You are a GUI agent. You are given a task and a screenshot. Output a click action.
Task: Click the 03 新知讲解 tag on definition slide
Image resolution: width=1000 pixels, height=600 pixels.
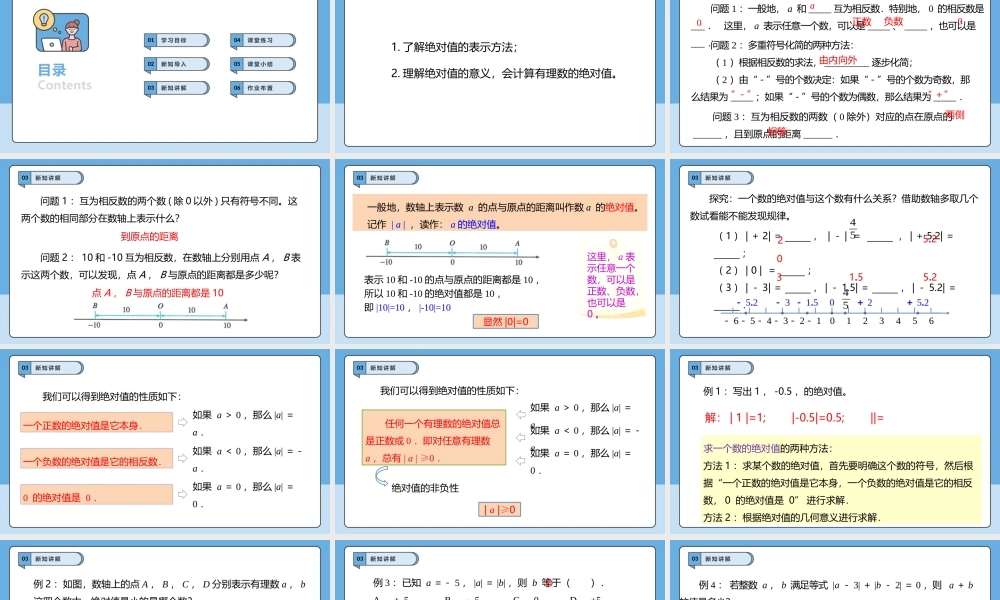pyautogui.click(x=386, y=178)
